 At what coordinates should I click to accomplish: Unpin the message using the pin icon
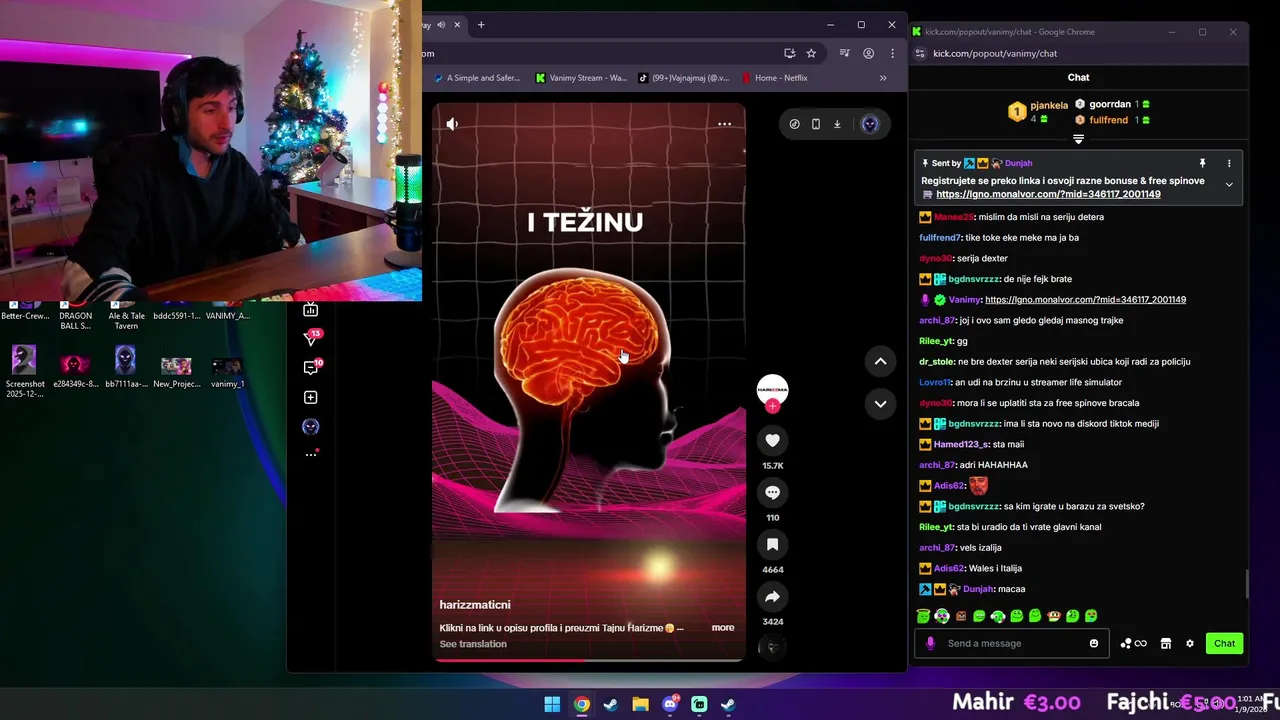pyautogui.click(x=1203, y=163)
